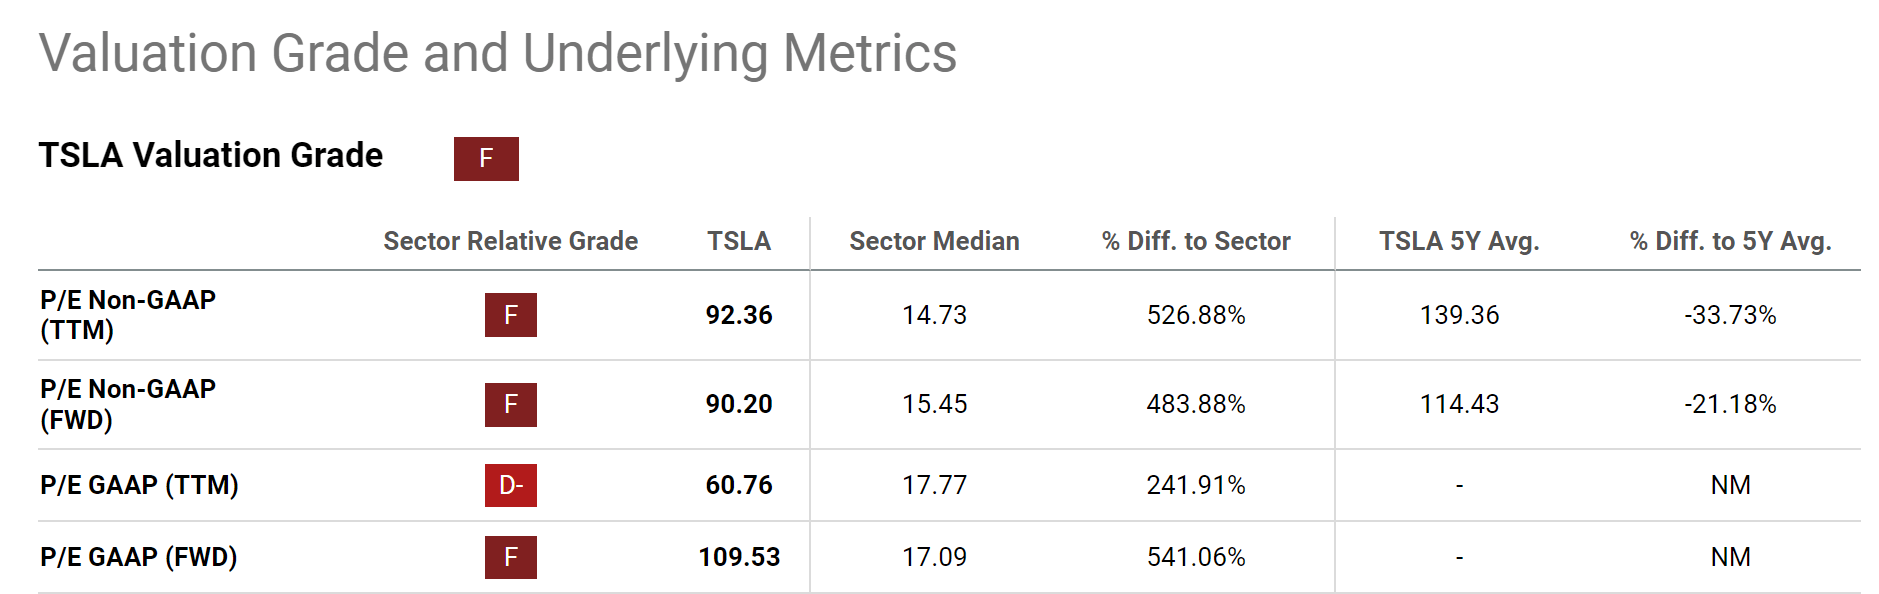Select the P/E GAAP (FWD) metric label
1879x594 pixels.
139,557
